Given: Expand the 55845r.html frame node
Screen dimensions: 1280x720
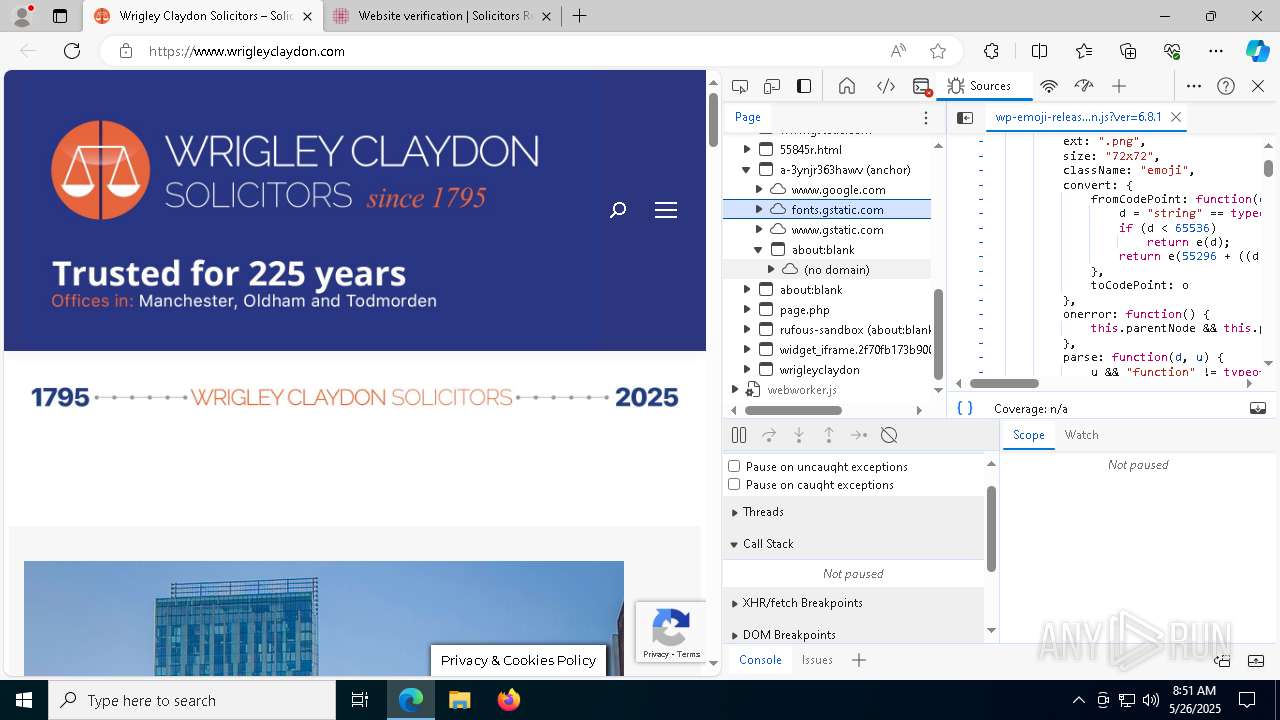Looking at the screenshot, I should point(746,149).
